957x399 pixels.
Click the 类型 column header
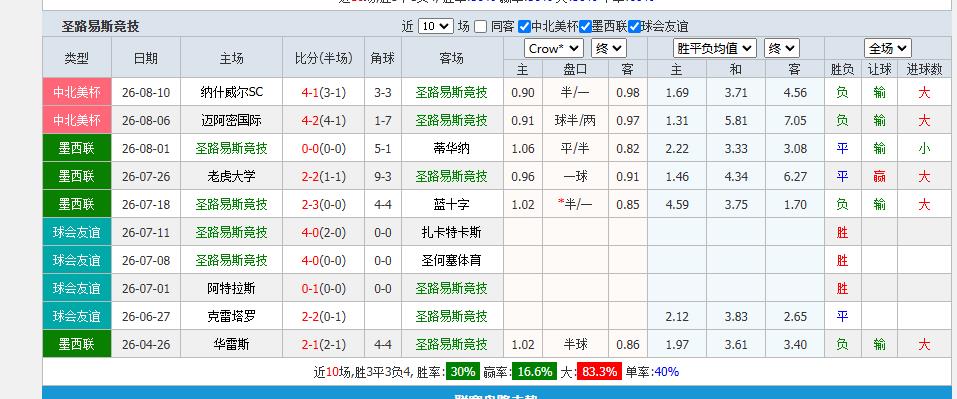77,58
